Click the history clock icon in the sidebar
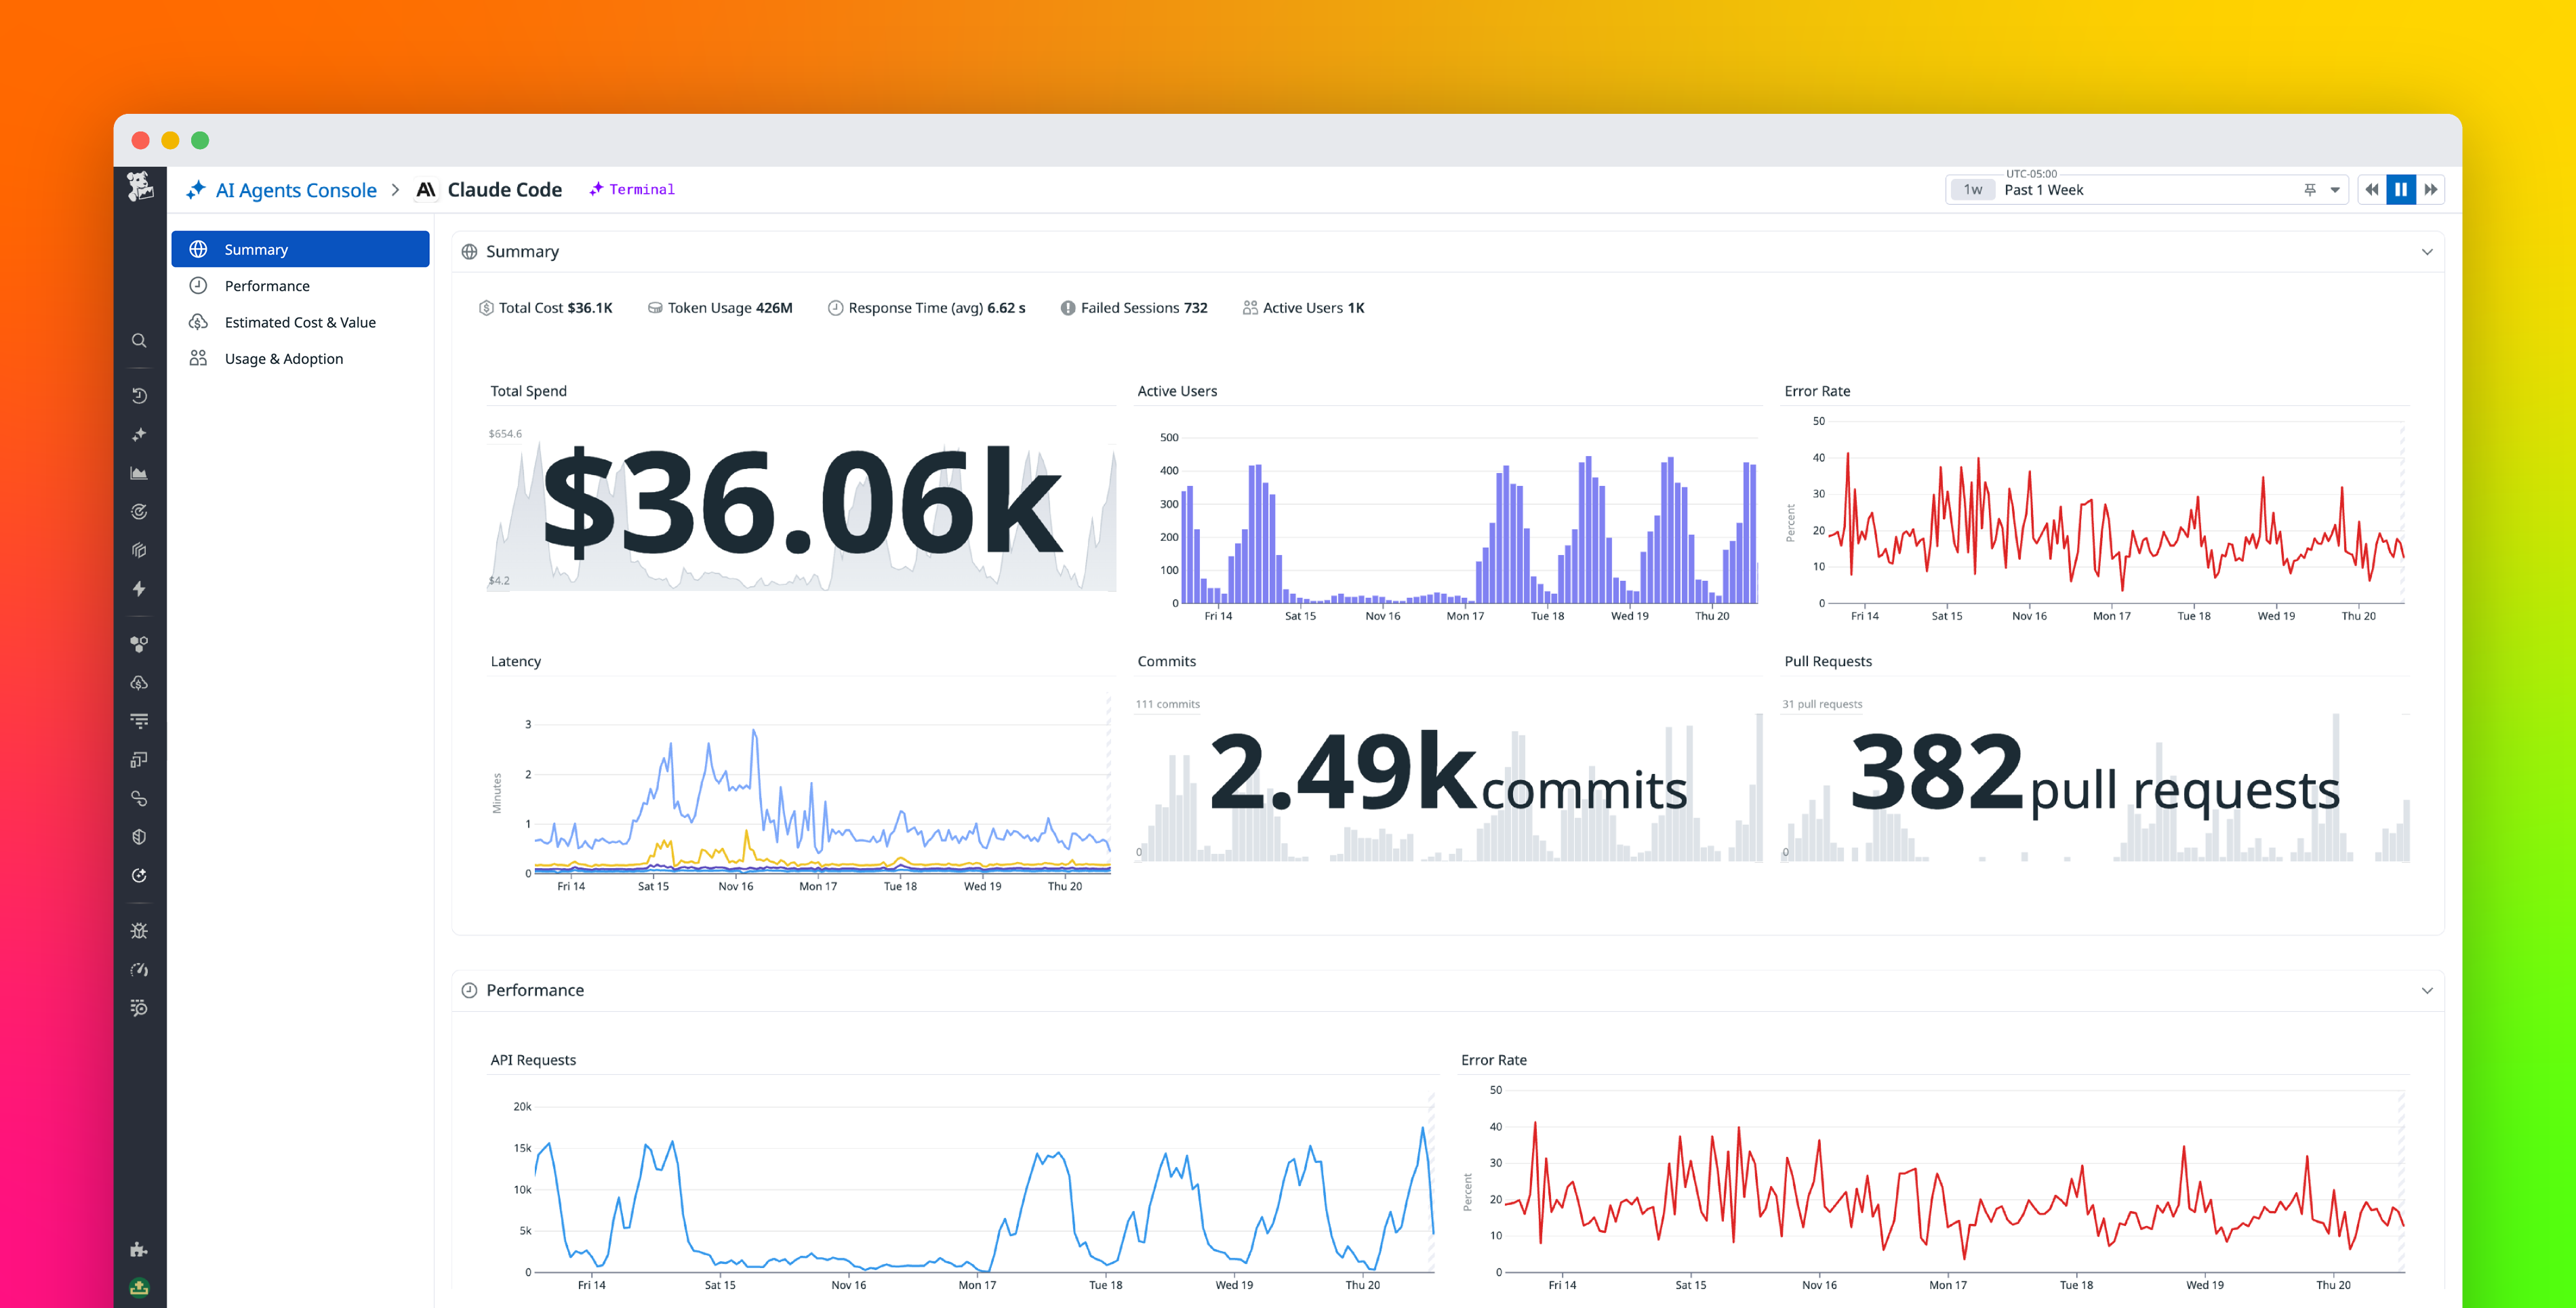Screen dimensions: 2576x1308 [140, 394]
